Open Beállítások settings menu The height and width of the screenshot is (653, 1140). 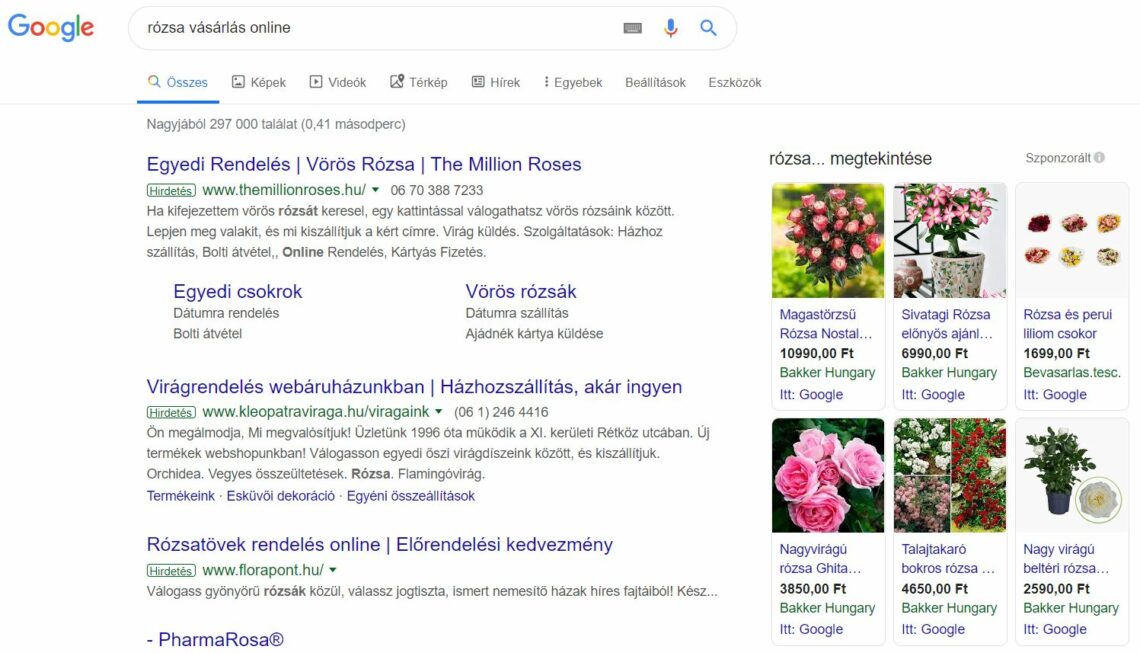(x=655, y=82)
